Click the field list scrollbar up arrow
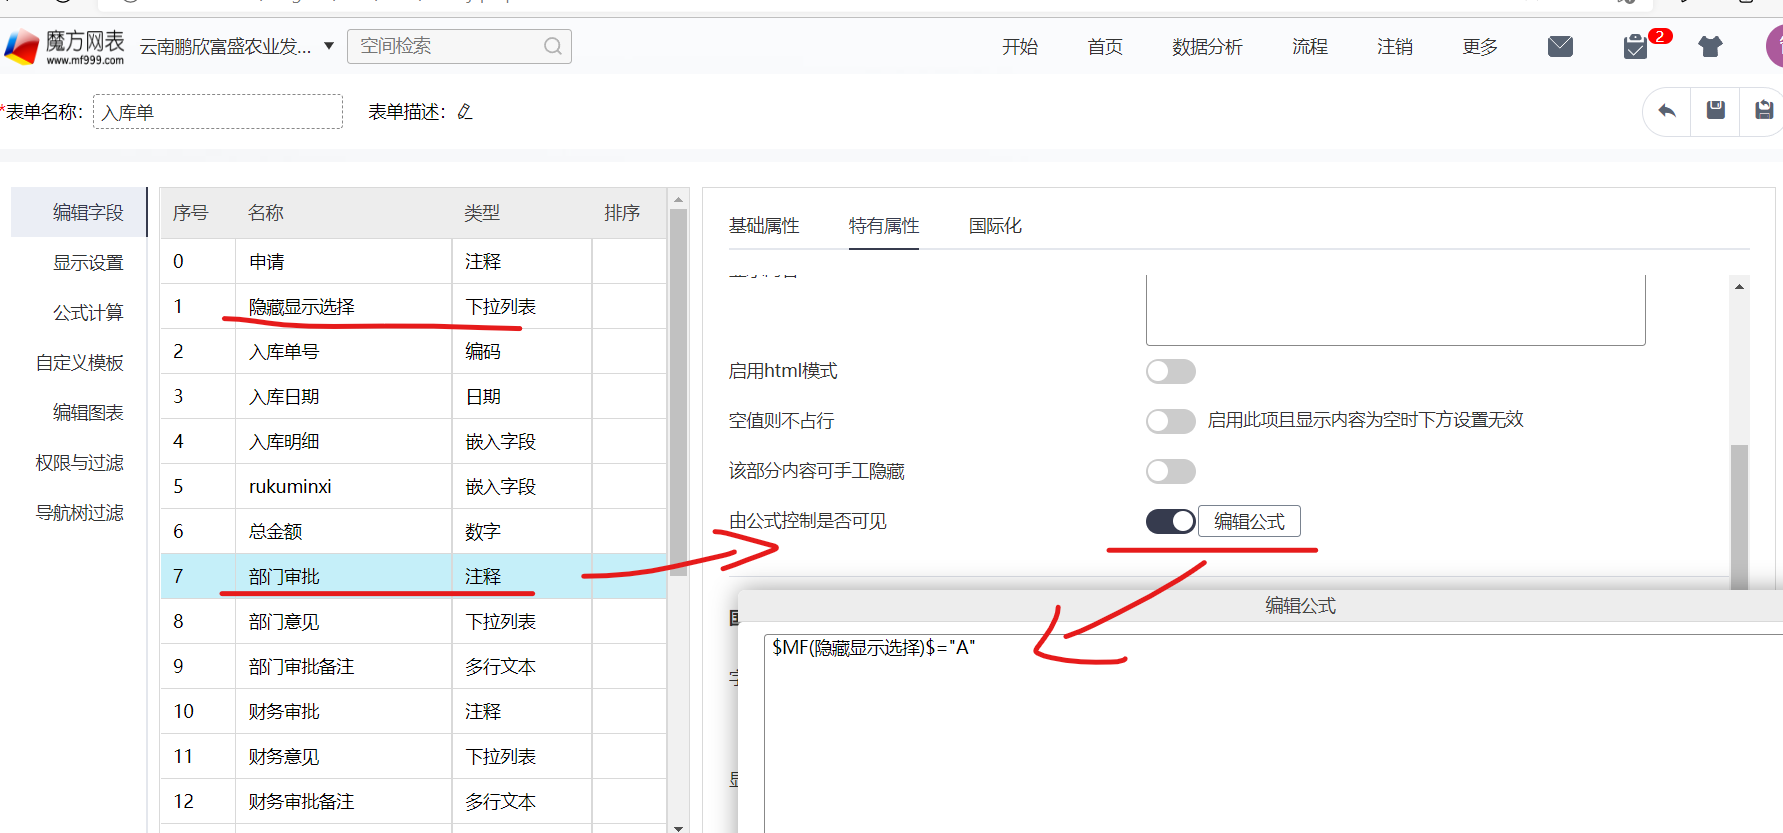The image size is (1783, 833). 678,199
